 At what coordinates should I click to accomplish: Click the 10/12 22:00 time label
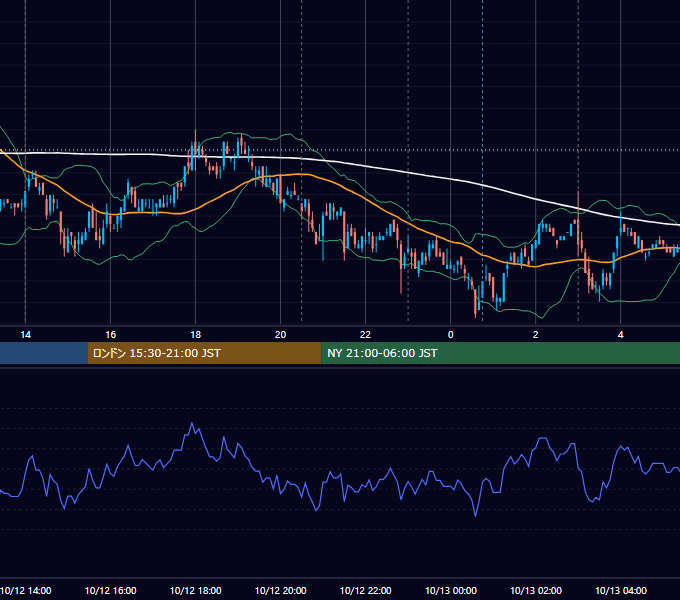(x=366, y=590)
